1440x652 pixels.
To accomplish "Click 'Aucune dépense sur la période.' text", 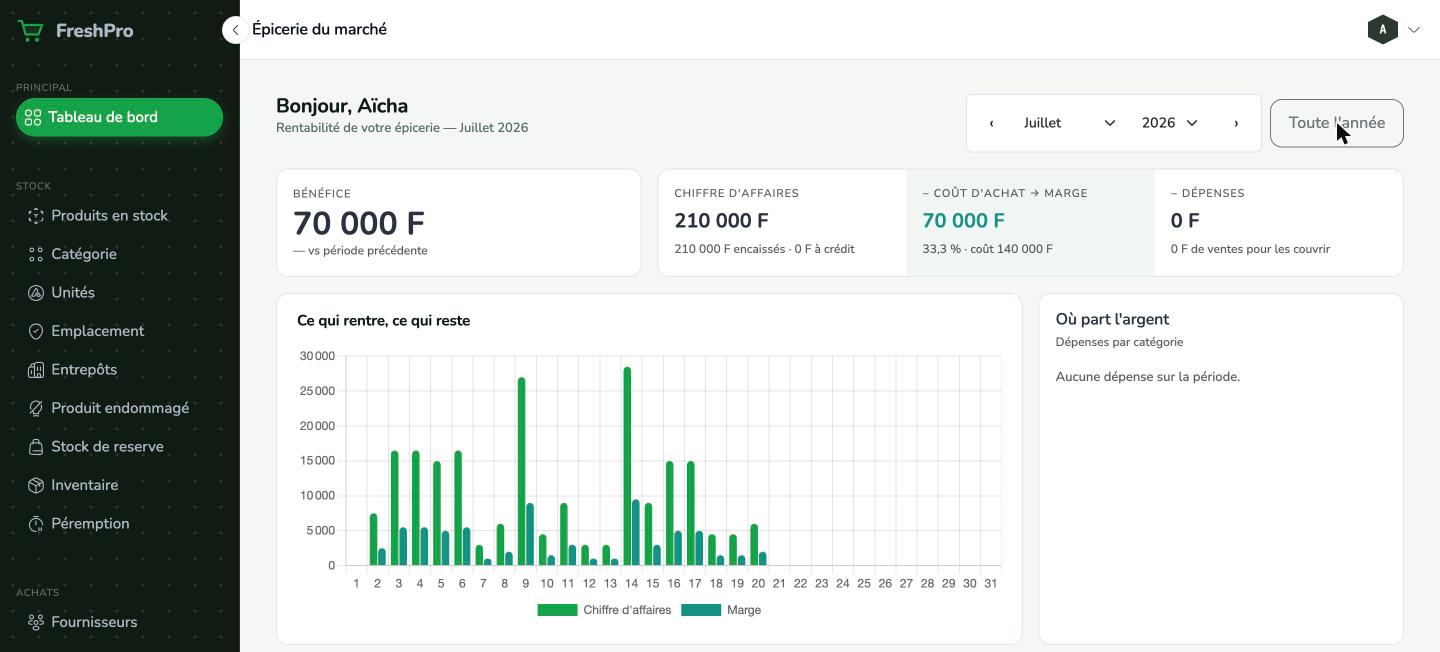I will 1148,377.
